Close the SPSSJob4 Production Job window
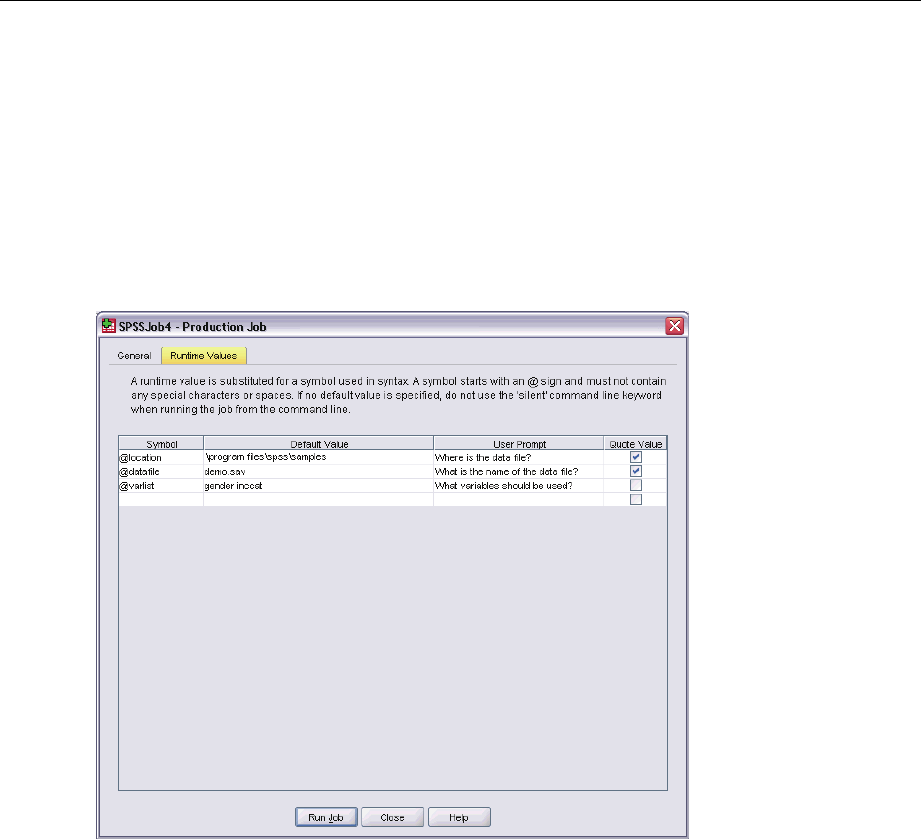The image size is (921, 839). click(x=674, y=326)
